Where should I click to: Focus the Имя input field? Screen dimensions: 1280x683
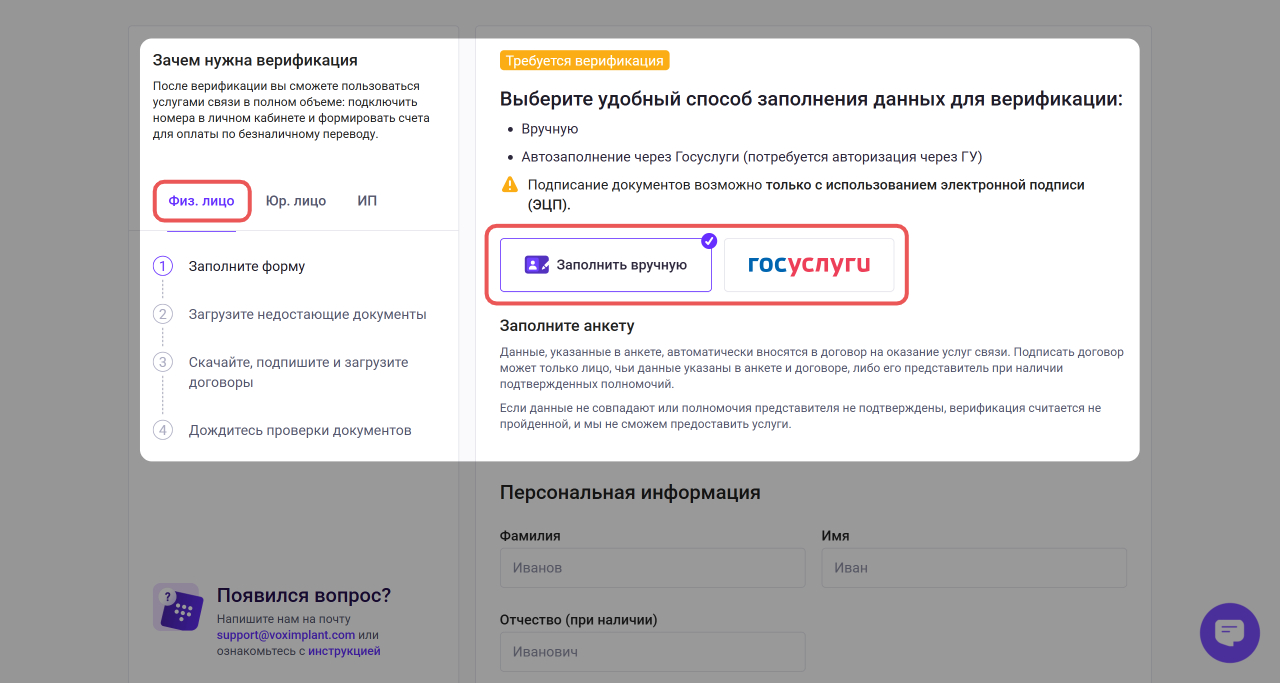[x=974, y=568]
